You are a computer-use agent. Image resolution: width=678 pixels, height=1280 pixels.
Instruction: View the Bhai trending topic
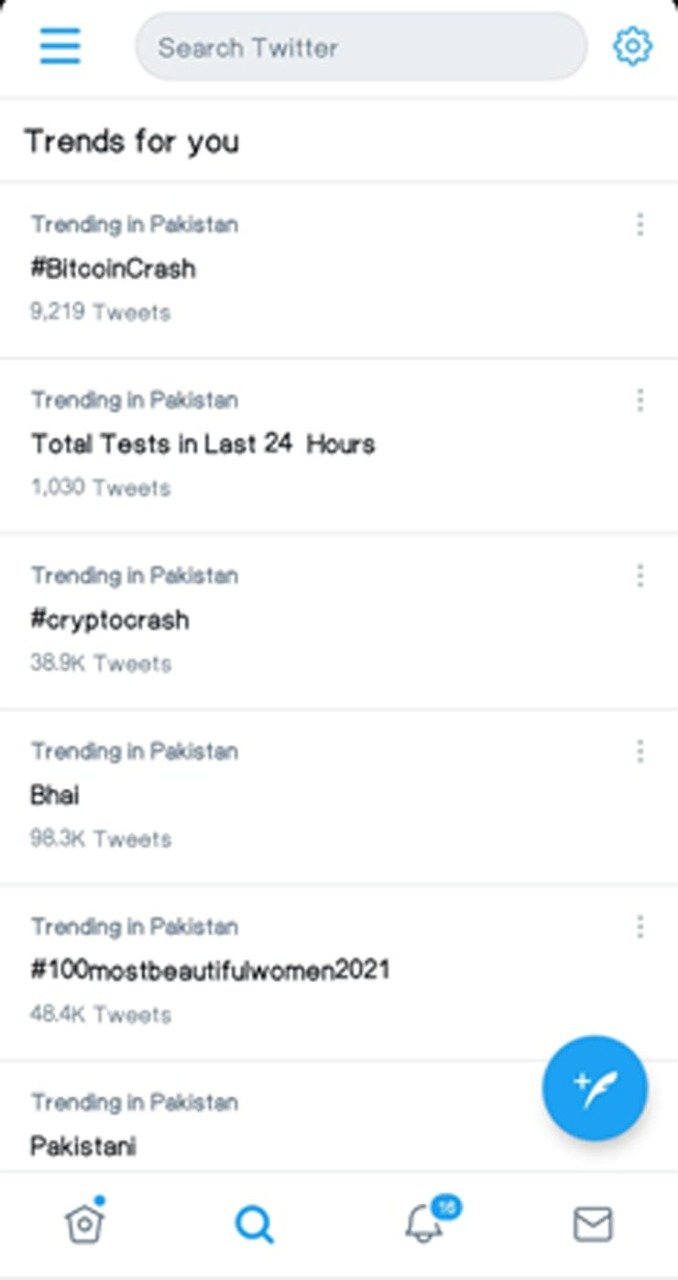tap(55, 796)
